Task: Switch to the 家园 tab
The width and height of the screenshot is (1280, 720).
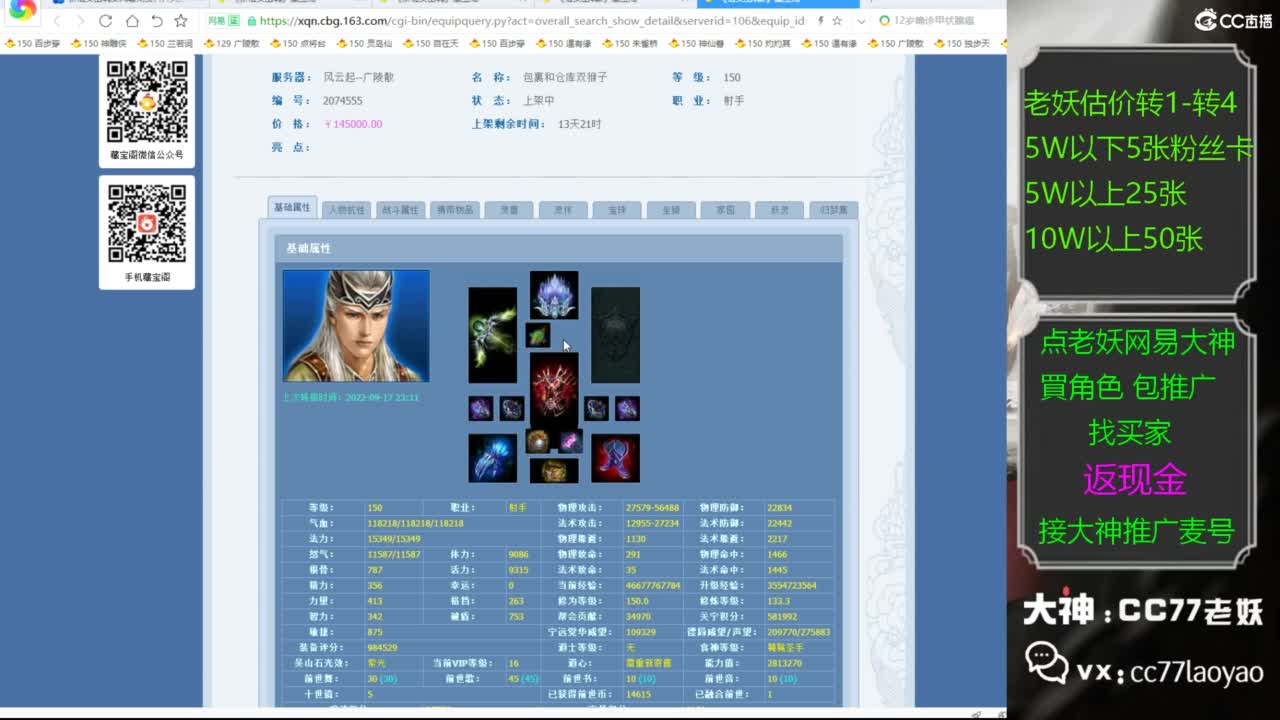Action: [725, 210]
